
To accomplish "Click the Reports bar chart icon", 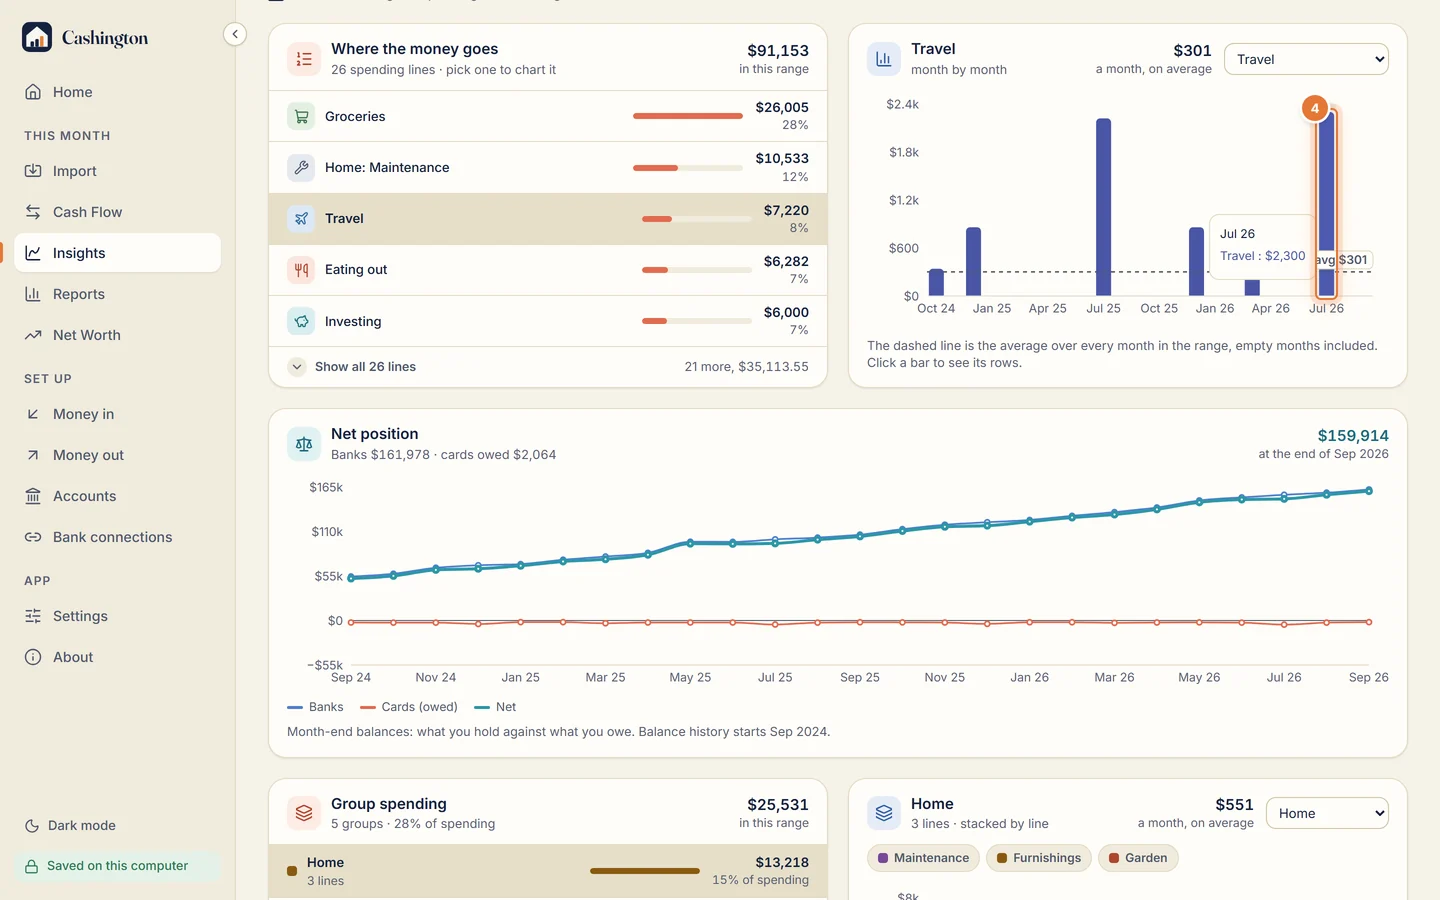I will coord(33,294).
